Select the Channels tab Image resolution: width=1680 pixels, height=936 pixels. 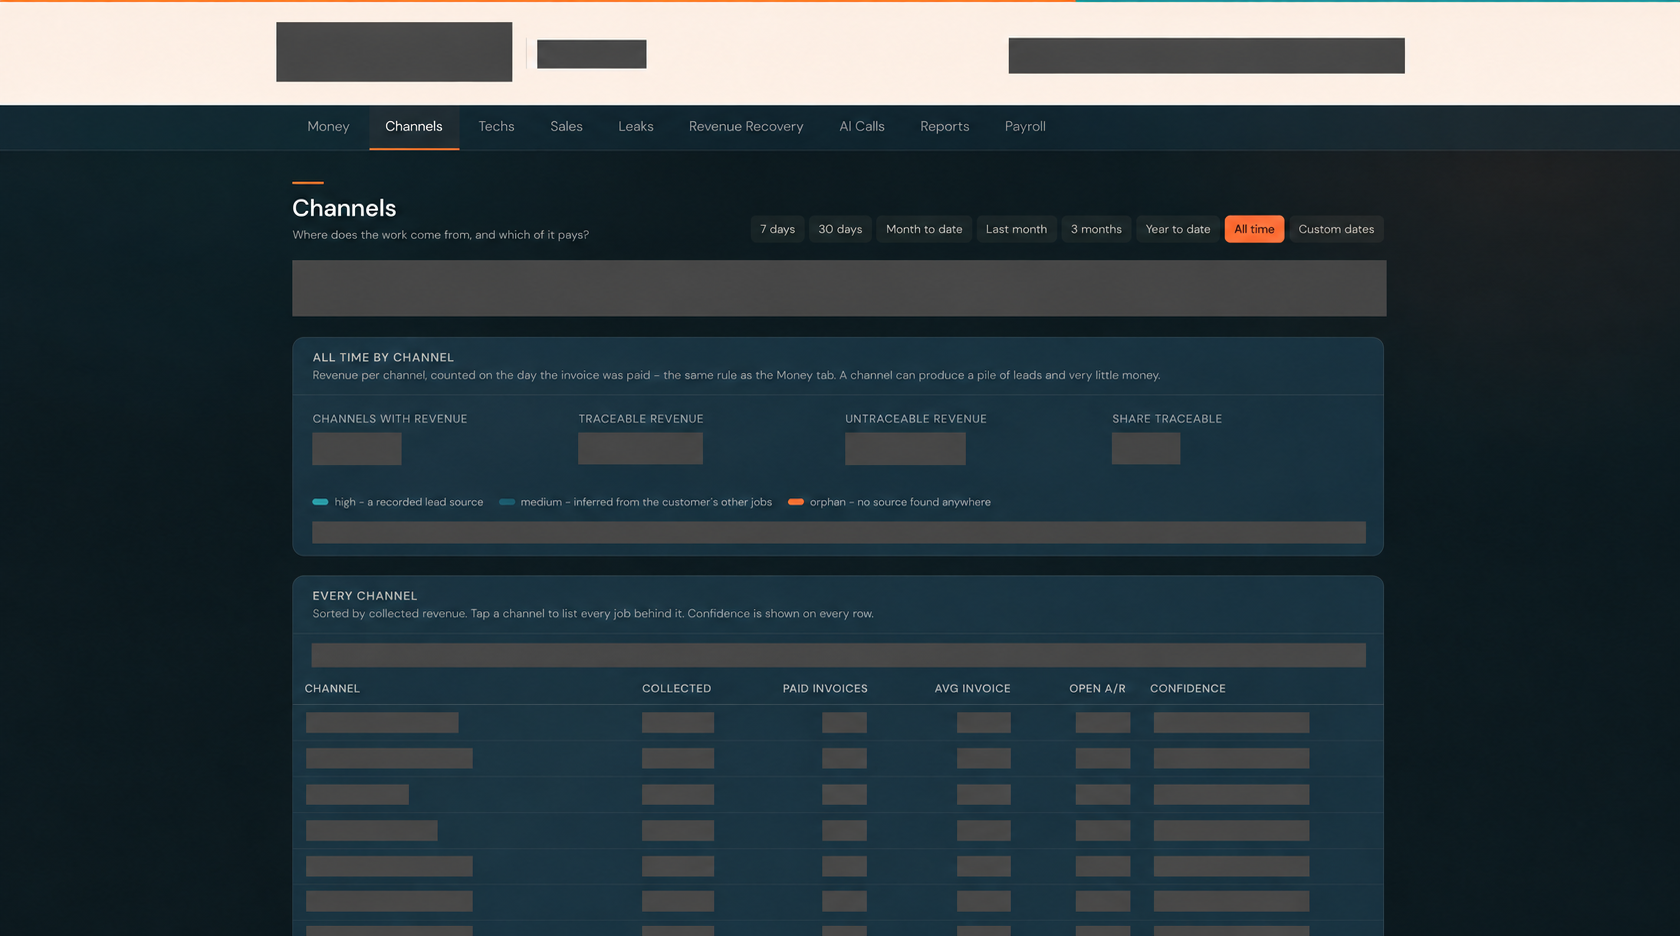pyautogui.click(x=414, y=127)
